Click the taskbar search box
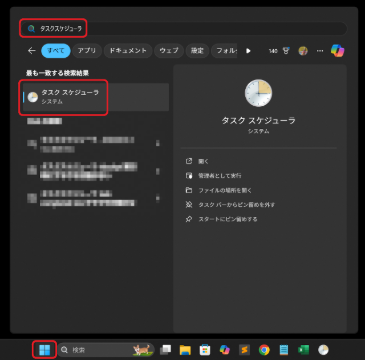 106,350
